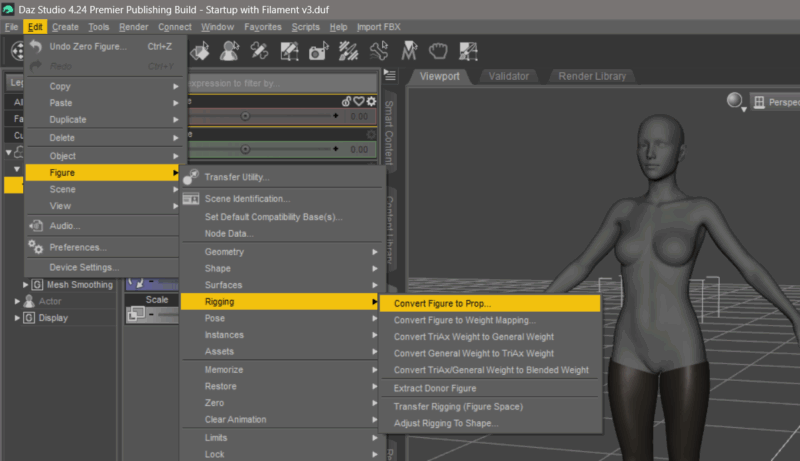This screenshot has height=461, width=800.
Task: Switch to the Validator tab
Action: (508, 76)
